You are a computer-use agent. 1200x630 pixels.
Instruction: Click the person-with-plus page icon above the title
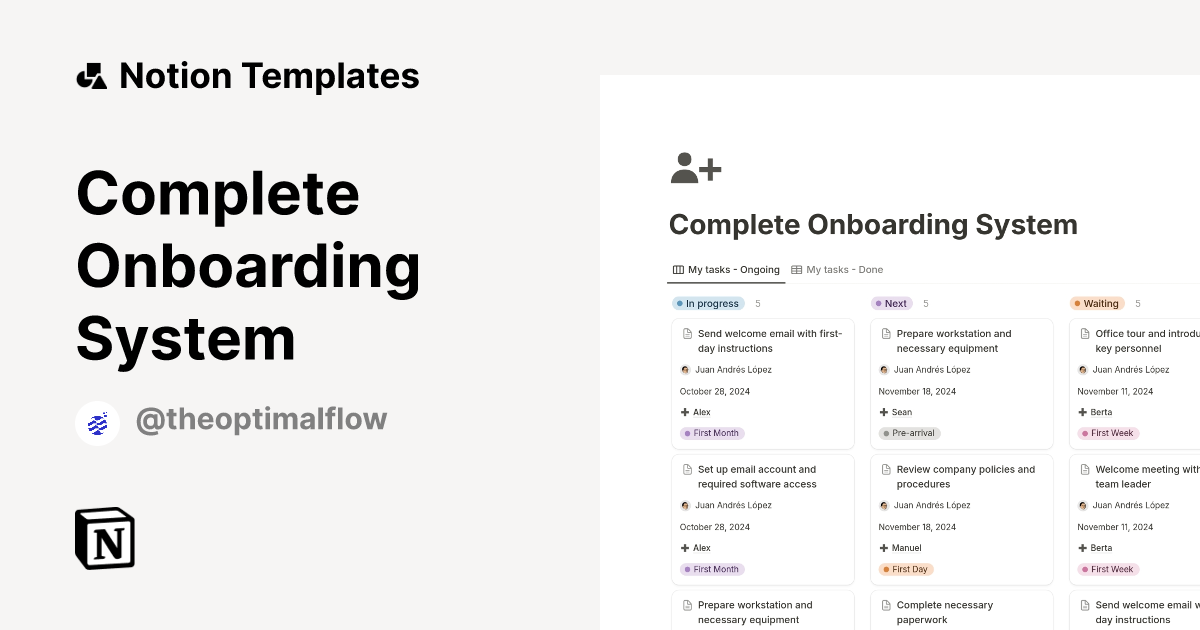pyautogui.click(x=694, y=168)
